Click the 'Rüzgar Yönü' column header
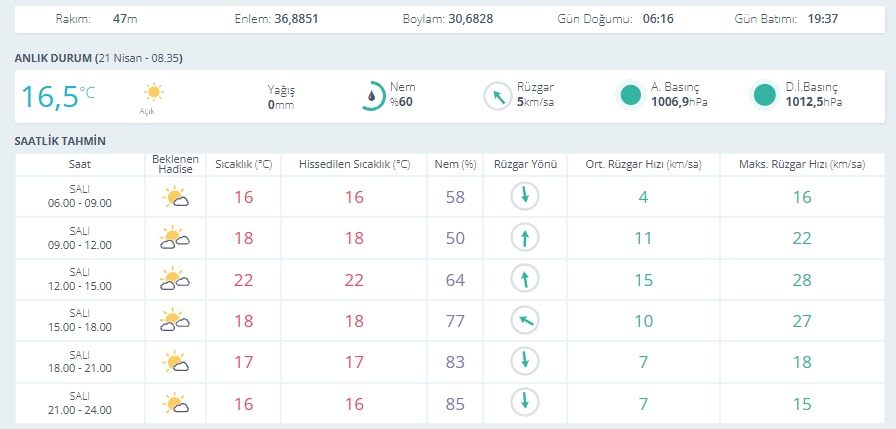896x429 pixels. (x=525, y=164)
